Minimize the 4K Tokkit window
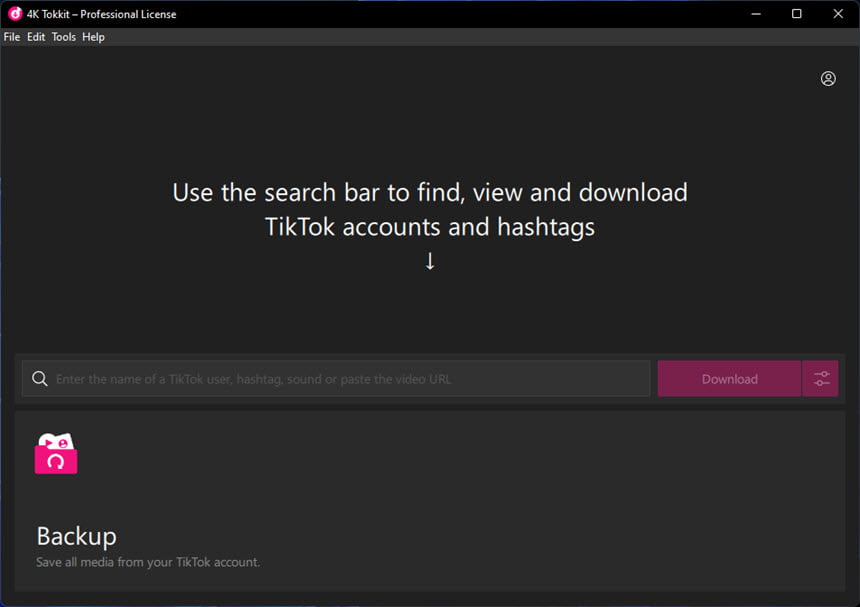 pyautogui.click(x=756, y=14)
